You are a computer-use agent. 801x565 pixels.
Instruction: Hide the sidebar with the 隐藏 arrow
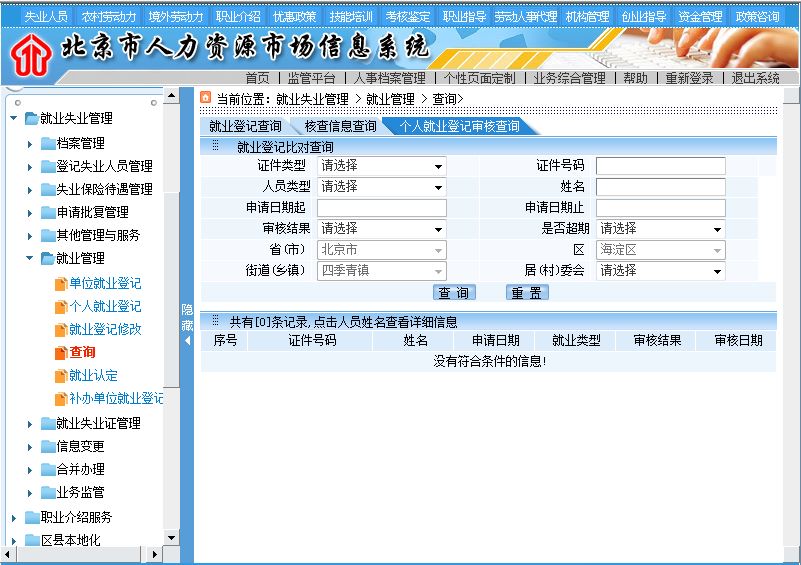(x=187, y=340)
